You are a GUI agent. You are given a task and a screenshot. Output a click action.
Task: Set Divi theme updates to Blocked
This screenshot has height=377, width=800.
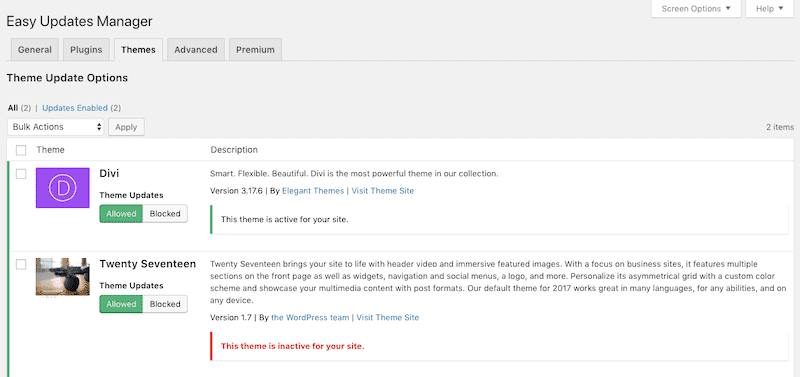coord(165,214)
